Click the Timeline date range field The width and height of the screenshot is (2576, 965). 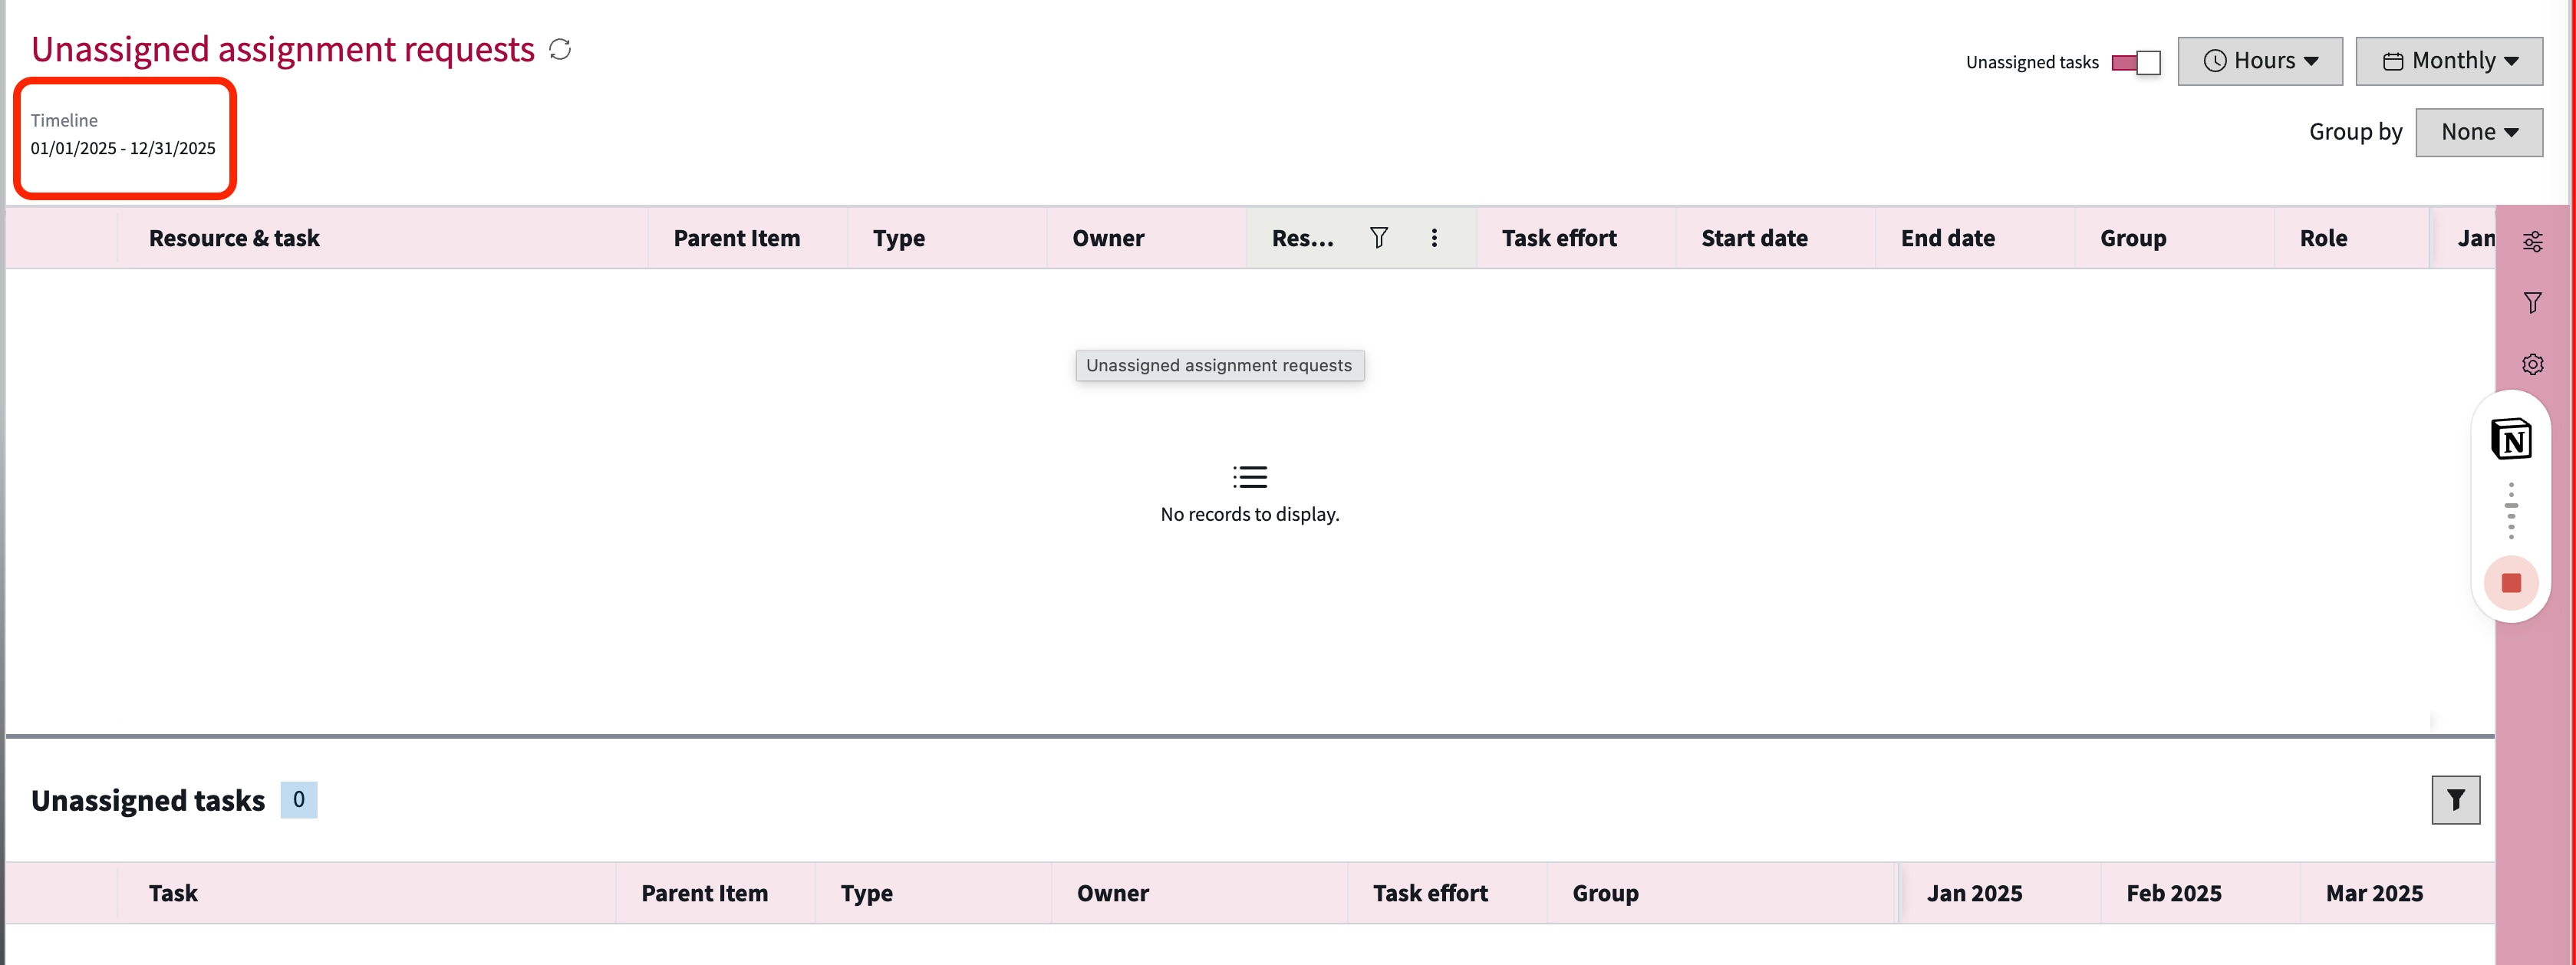click(123, 149)
